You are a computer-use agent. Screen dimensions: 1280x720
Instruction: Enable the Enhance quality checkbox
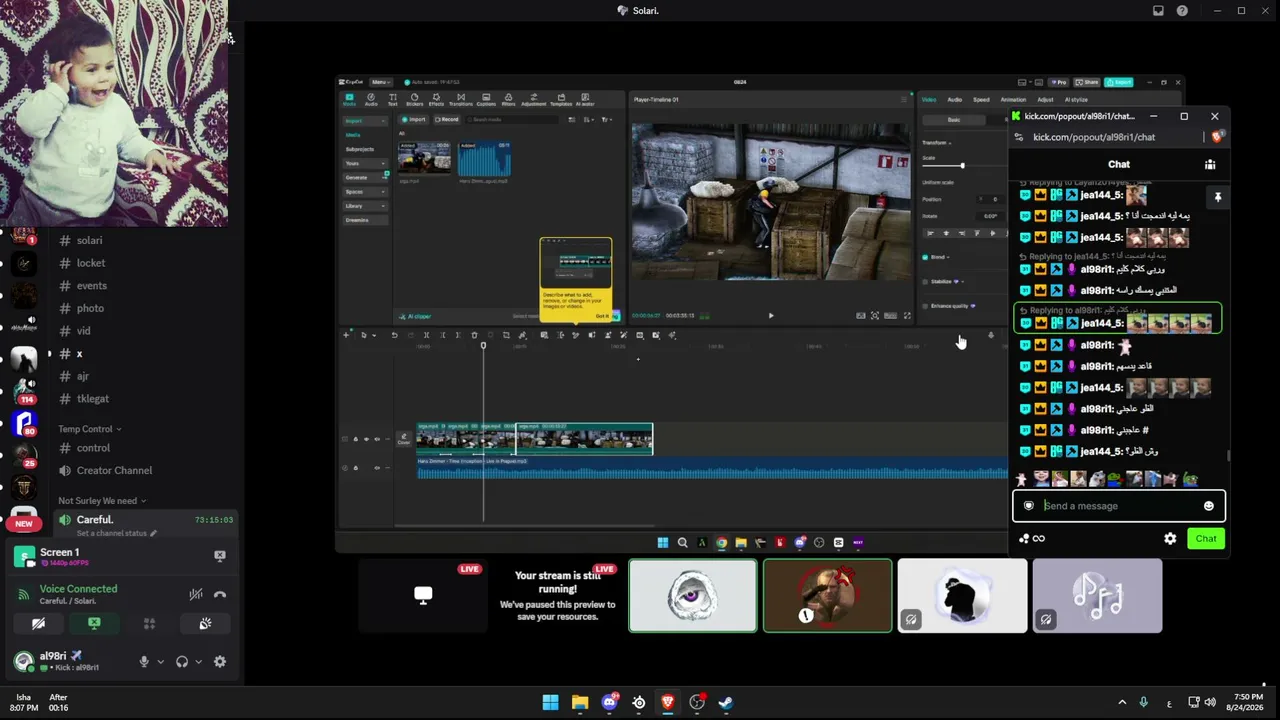coord(925,306)
